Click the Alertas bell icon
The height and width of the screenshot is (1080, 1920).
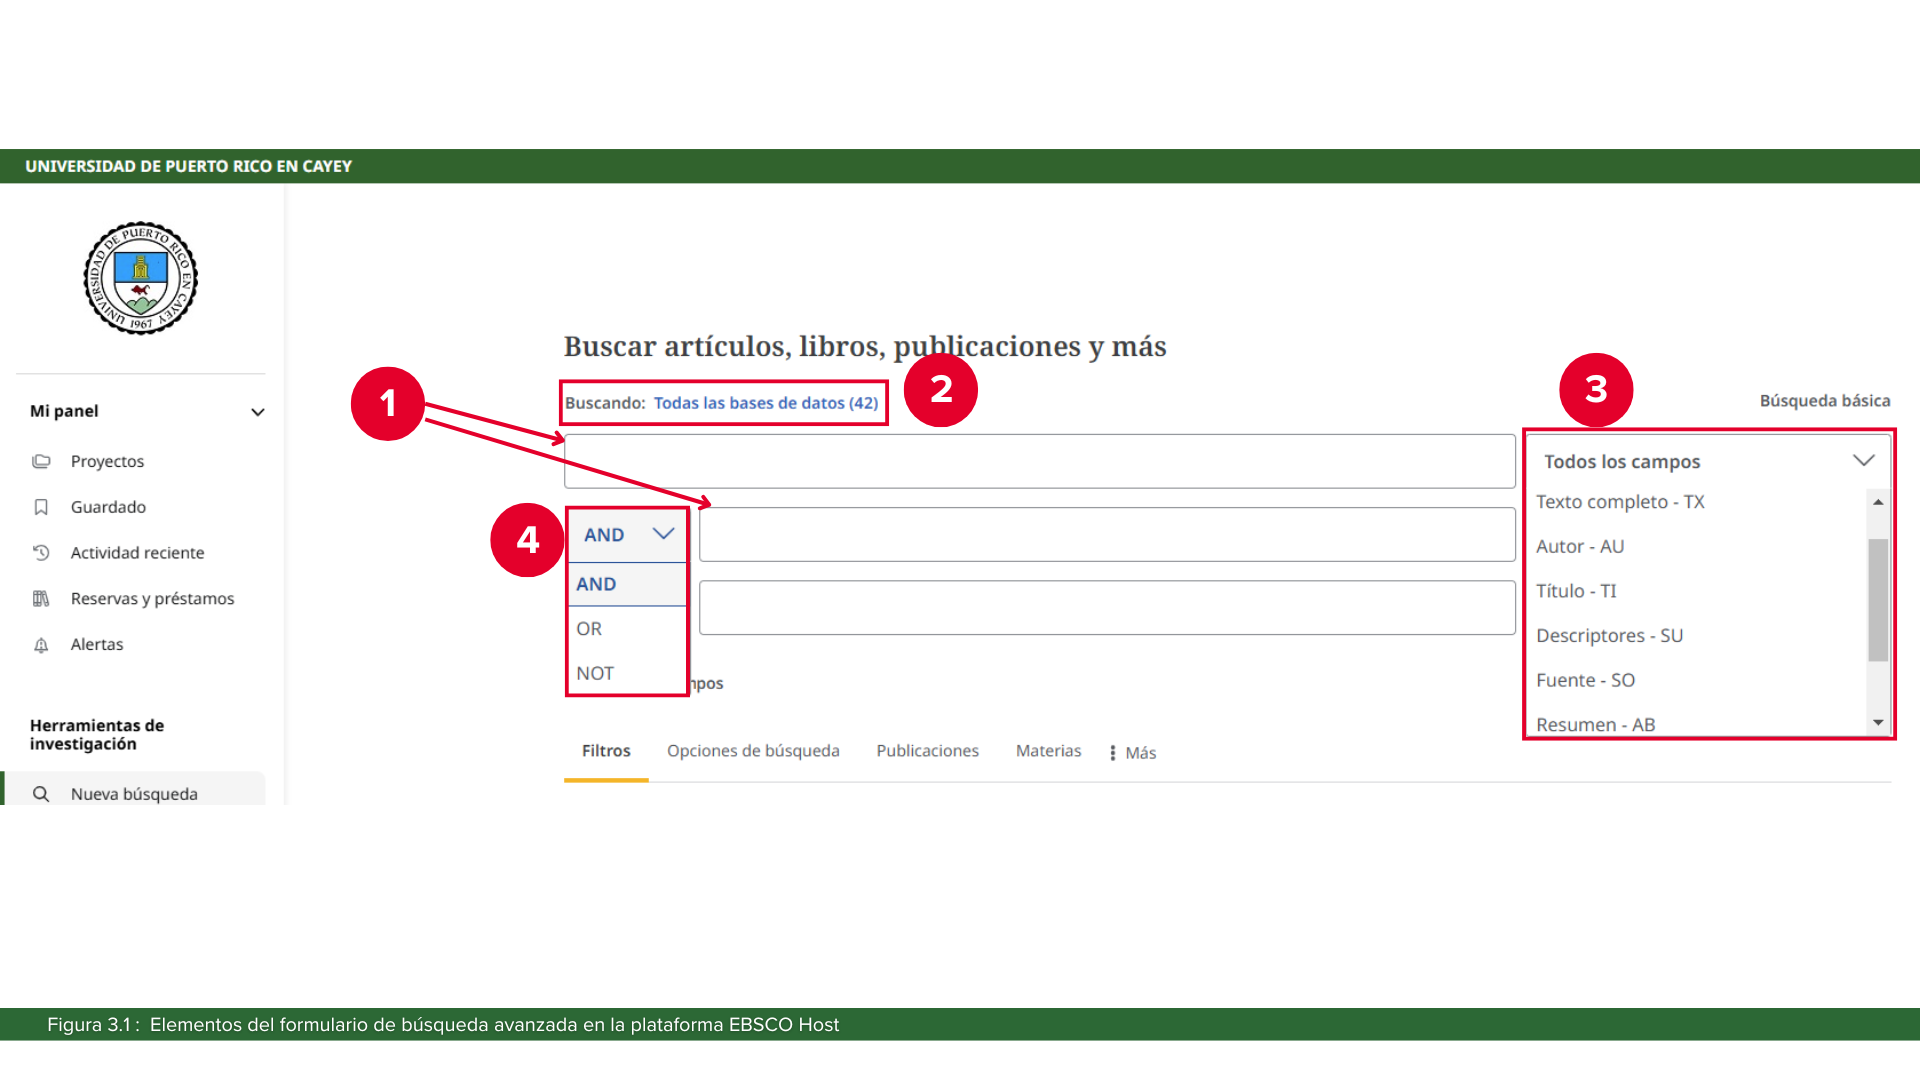point(41,645)
